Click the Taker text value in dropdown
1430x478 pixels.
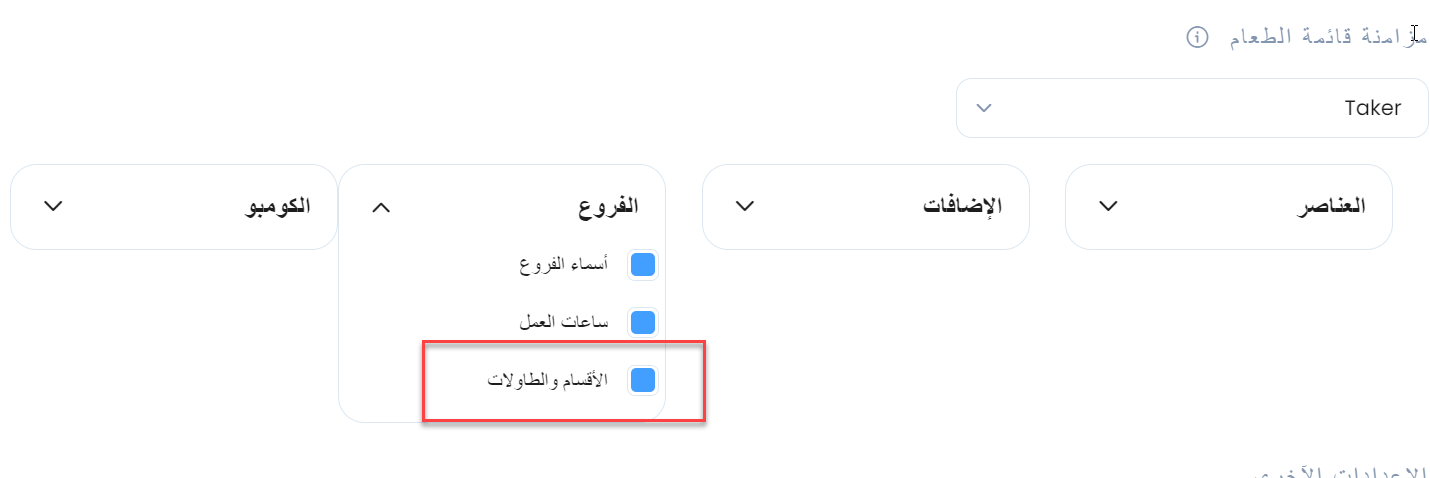(1372, 108)
